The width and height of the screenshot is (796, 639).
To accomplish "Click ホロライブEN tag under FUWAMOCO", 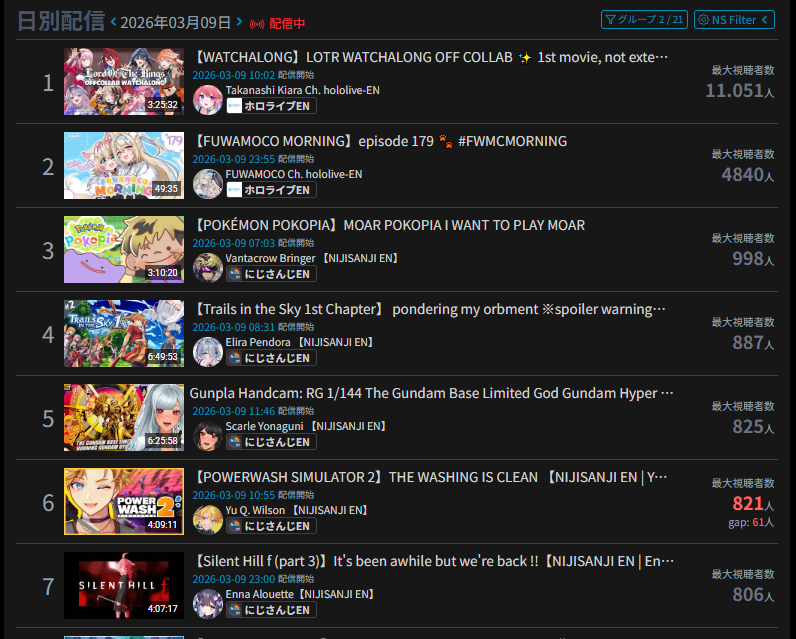I will 271,190.
